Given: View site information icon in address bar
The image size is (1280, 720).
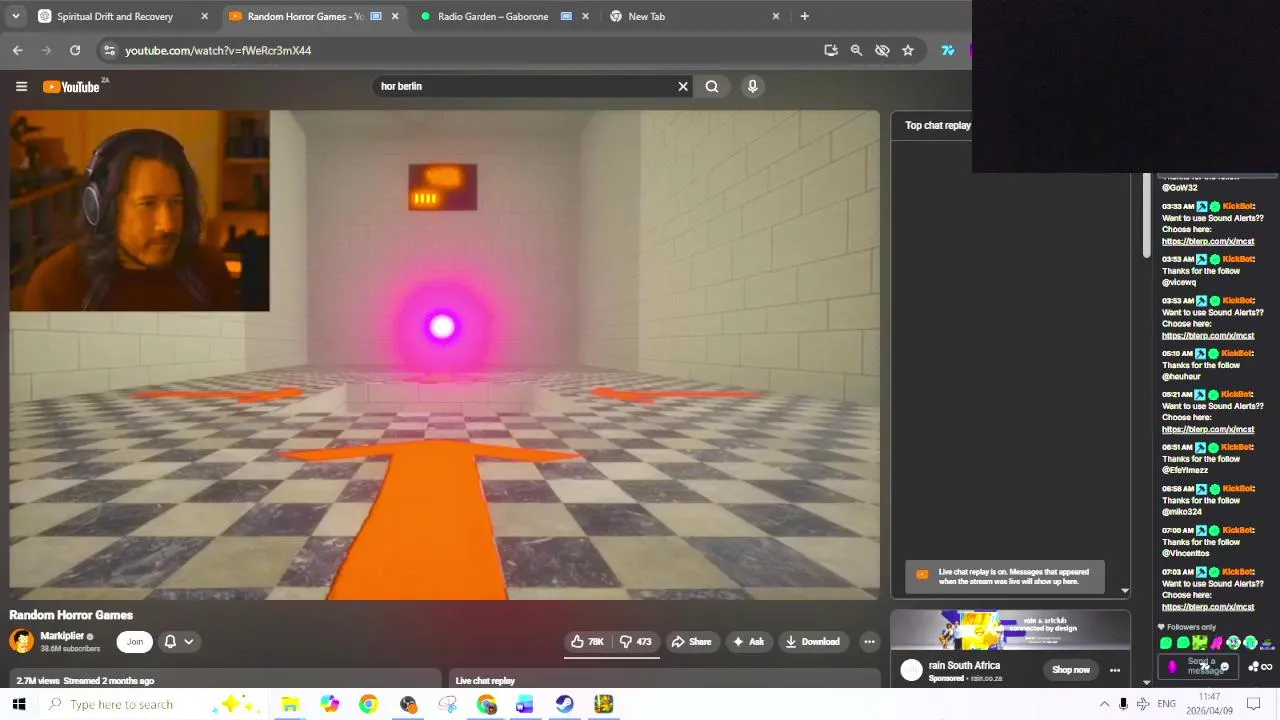Looking at the screenshot, I should pyautogui.click(x=109, y=50).
